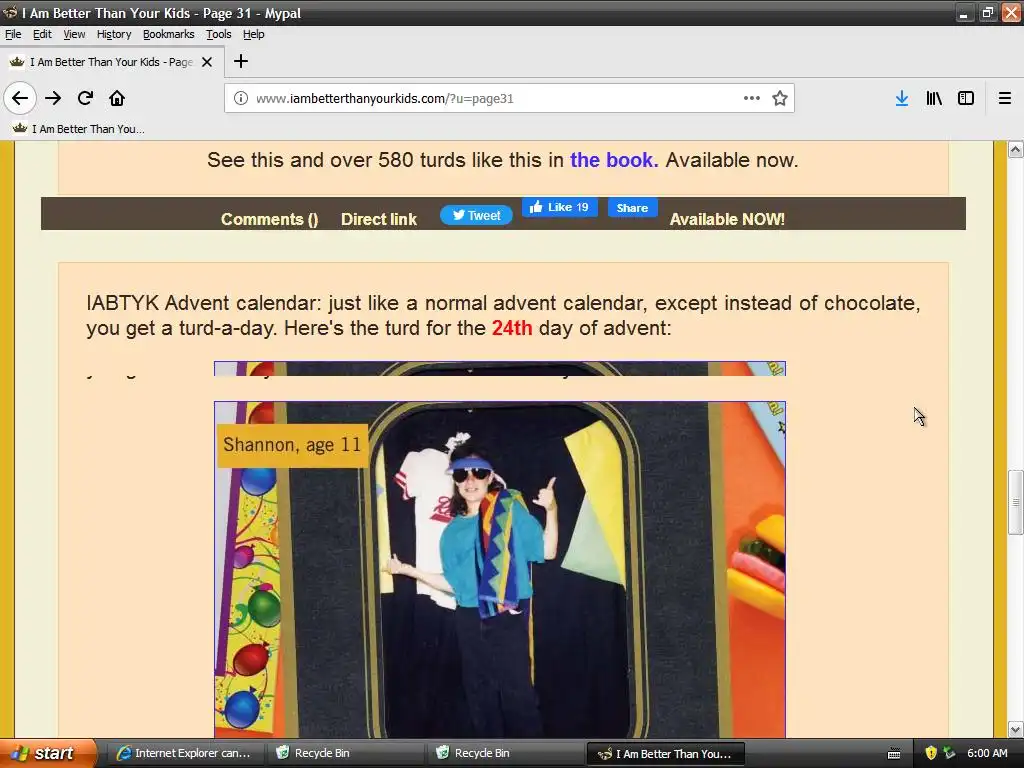Open the Direct link
This screenshot has height=768, width=1024.
[x=379, y=219]
